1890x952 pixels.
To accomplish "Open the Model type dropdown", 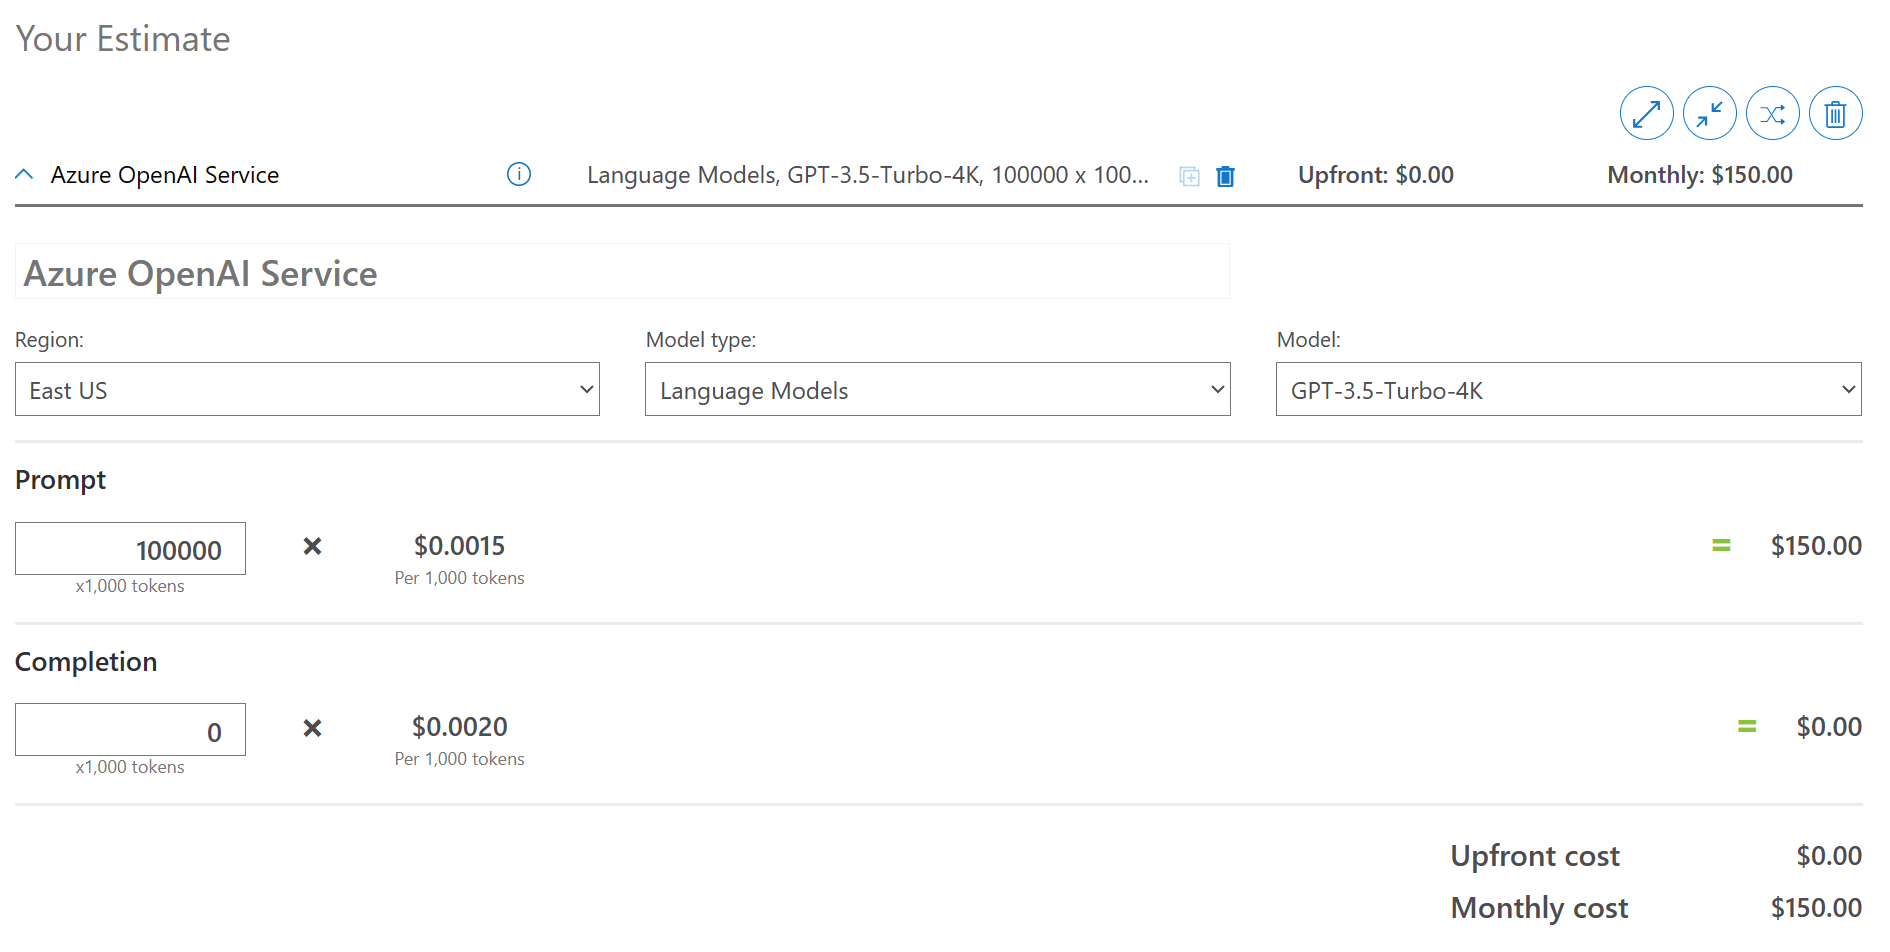I will coord(938,389).
